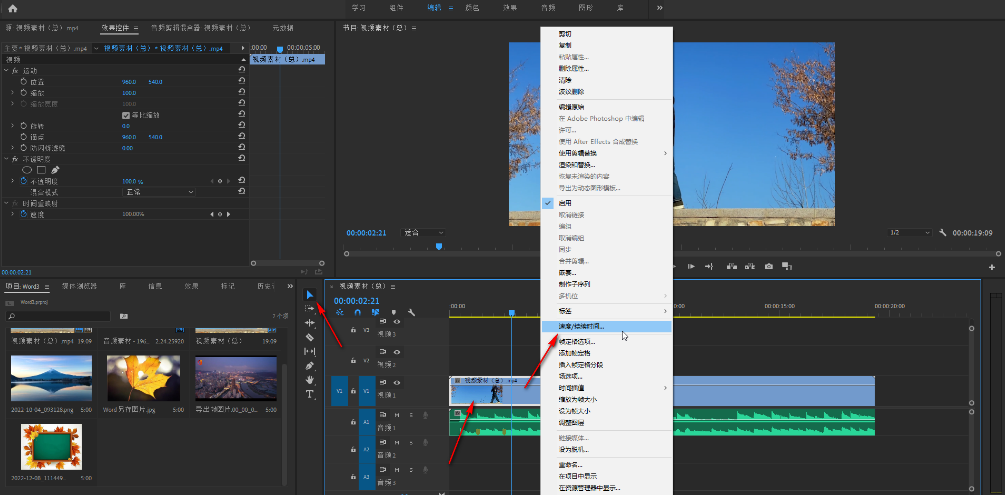Viewport: 1005px width, 495px height.
Task: Toggle eye visibility for video track V3
Action: tap(397, 323)
